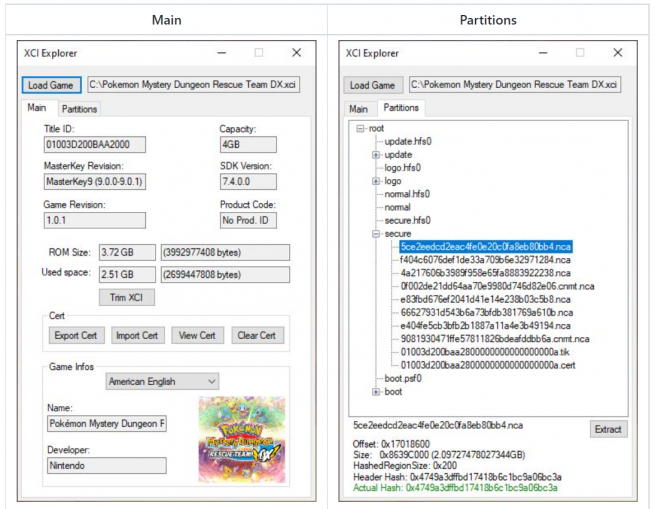The image size is (655, 509).
Task: Click Load Game in the right window
Action: click(373, 85)
